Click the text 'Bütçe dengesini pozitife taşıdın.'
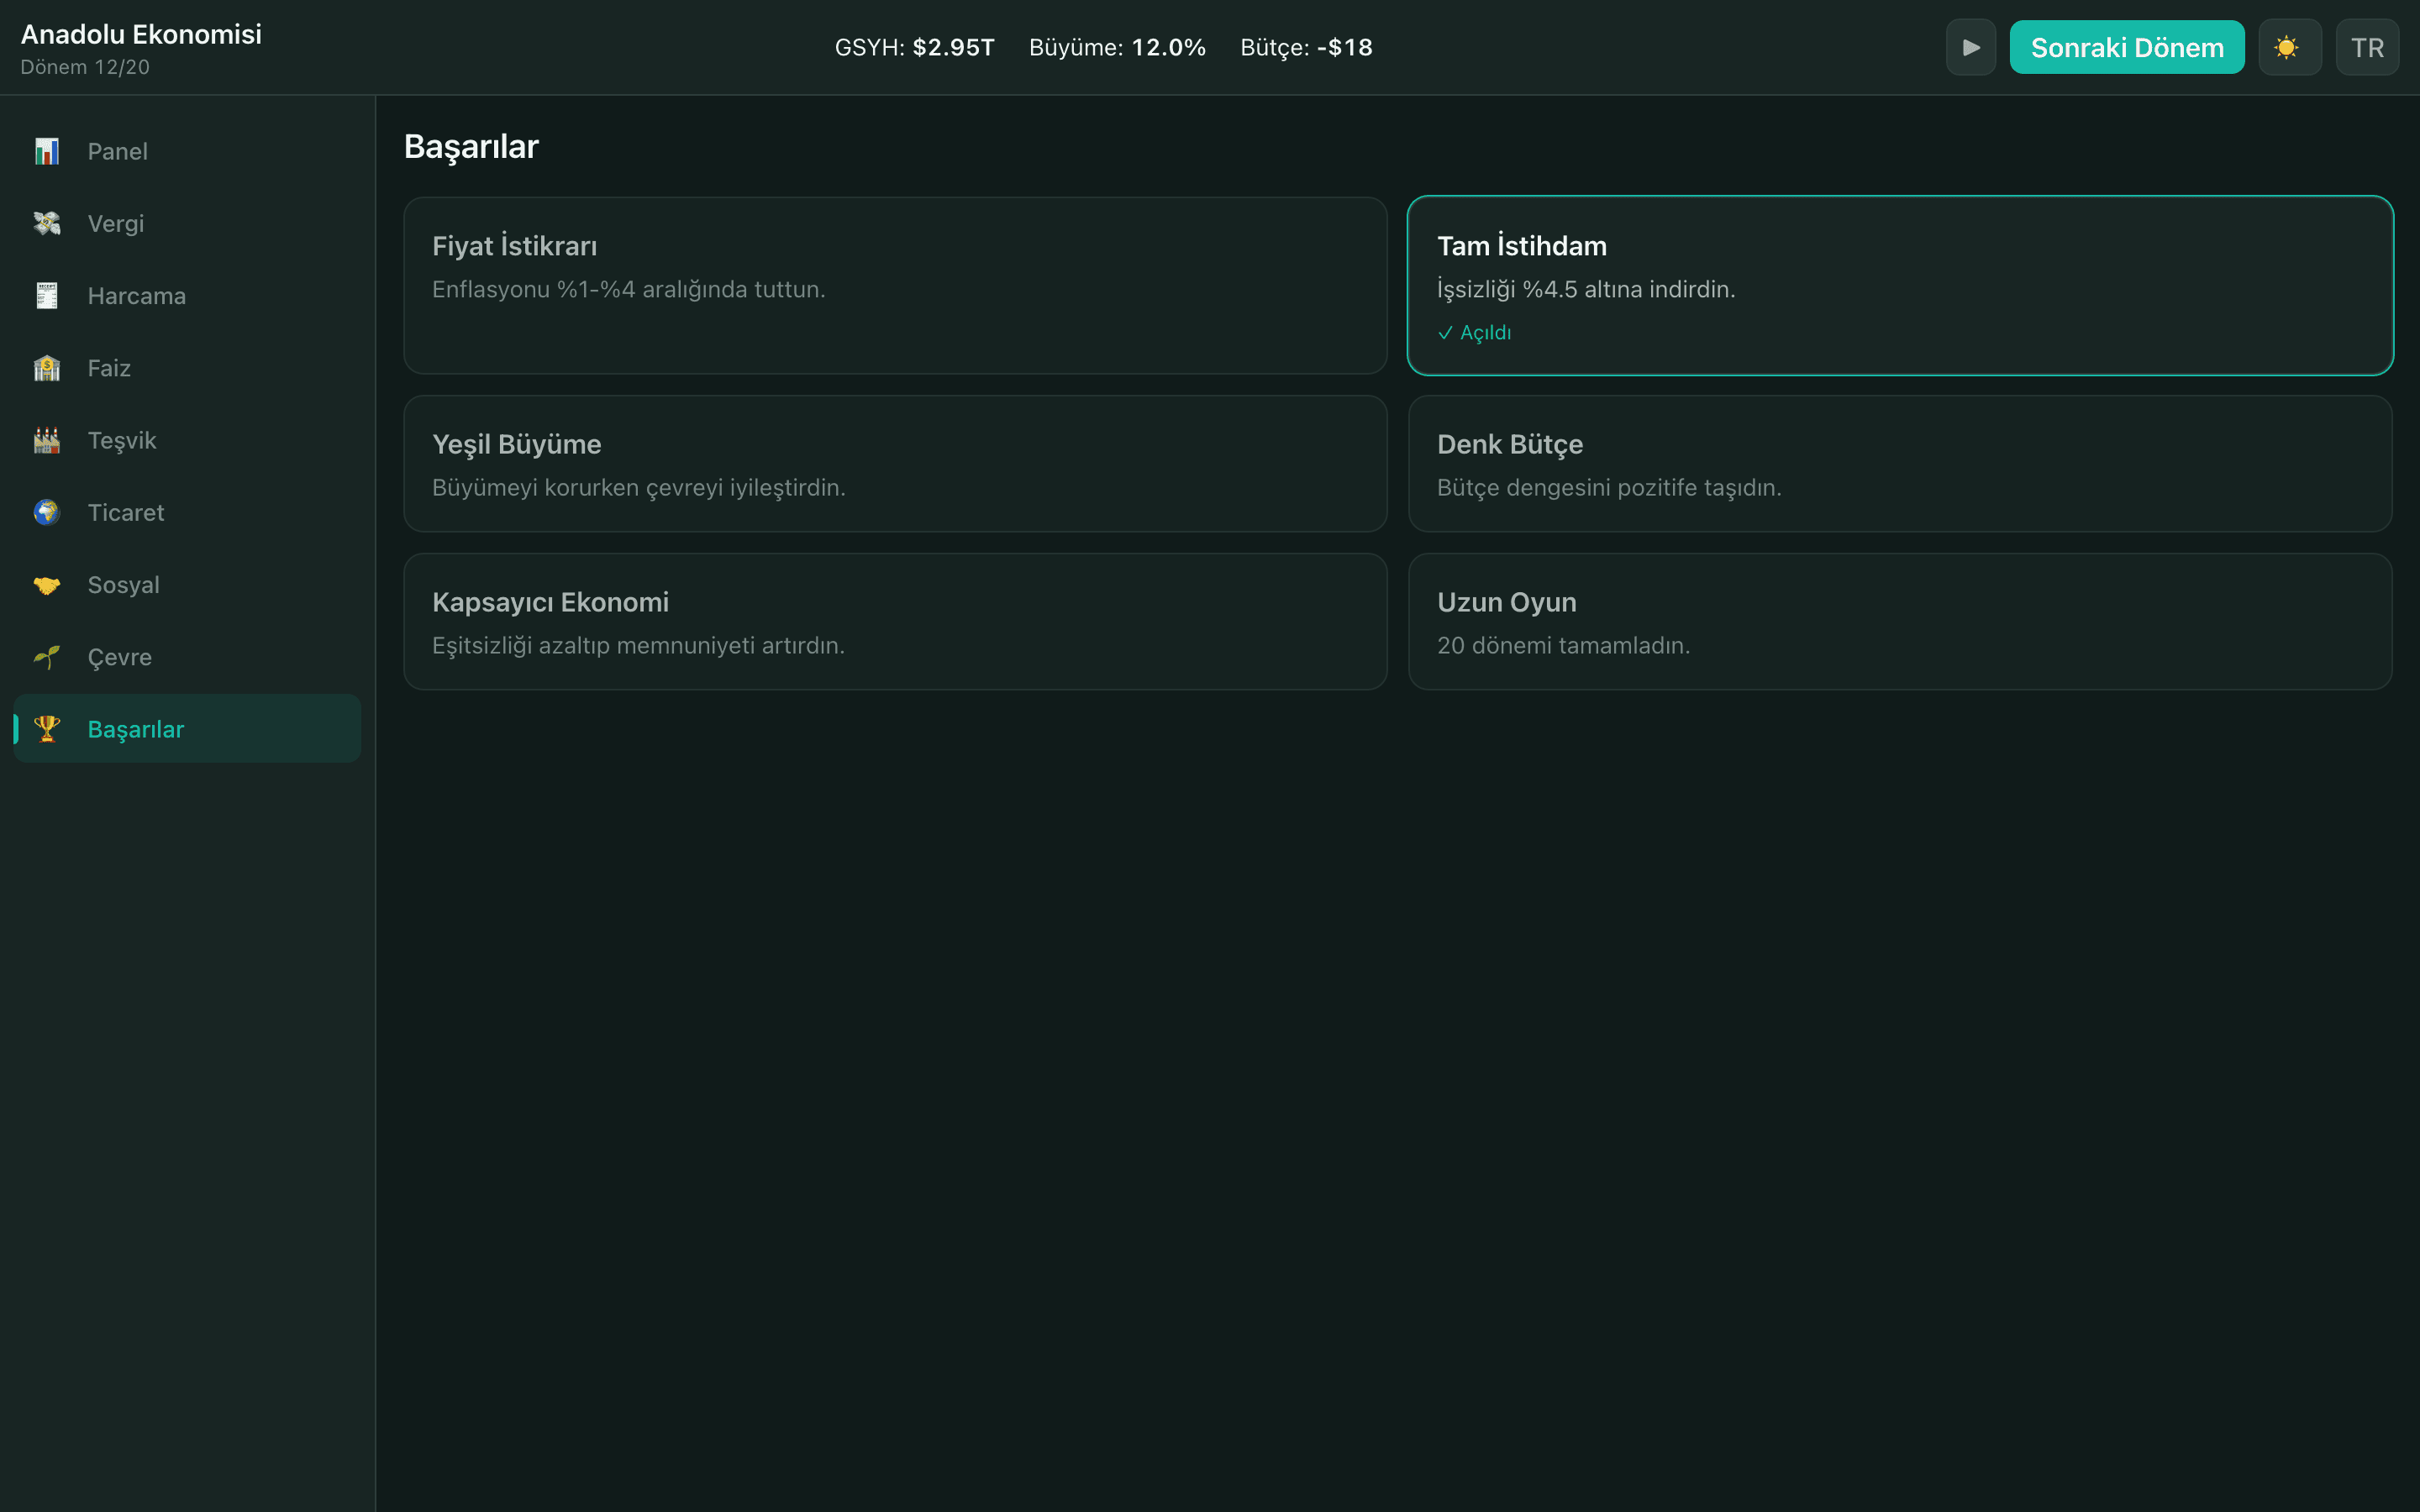Viewport: 2420px width, 1512px height. 1609,488
